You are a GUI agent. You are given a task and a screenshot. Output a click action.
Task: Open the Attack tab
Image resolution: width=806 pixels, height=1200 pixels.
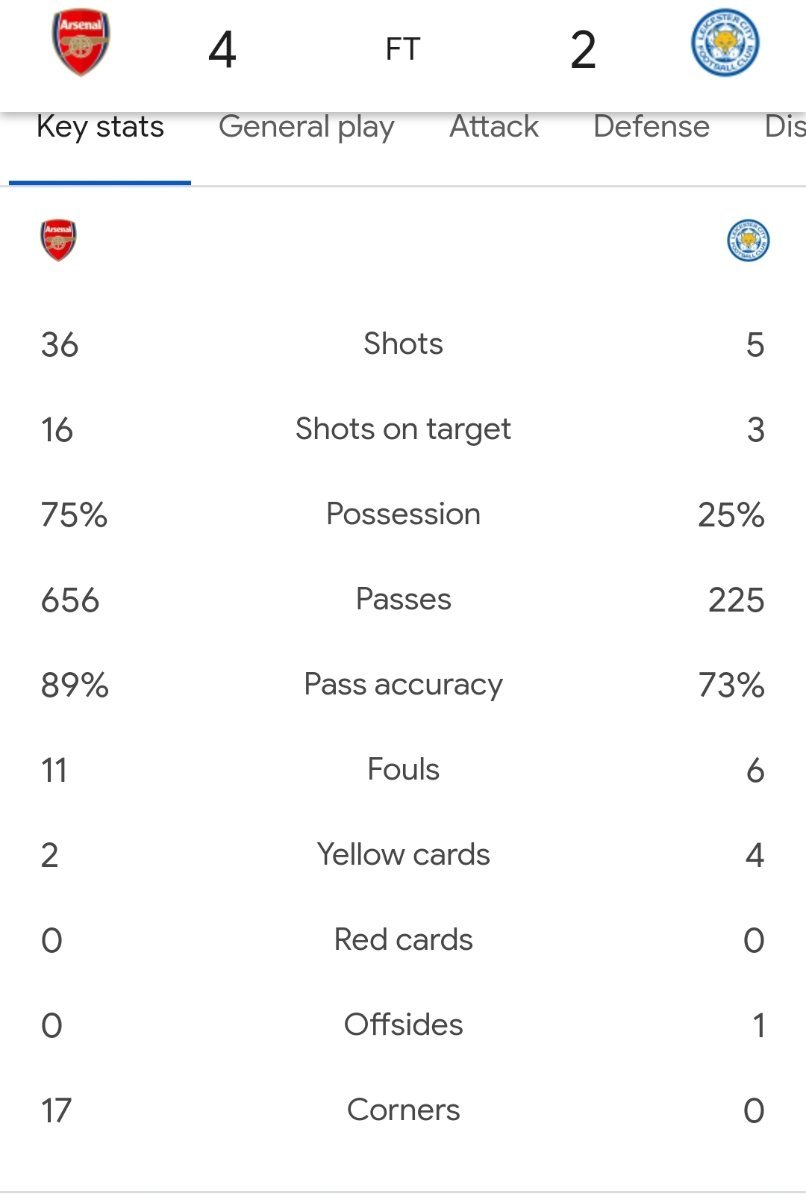[494, 127]
